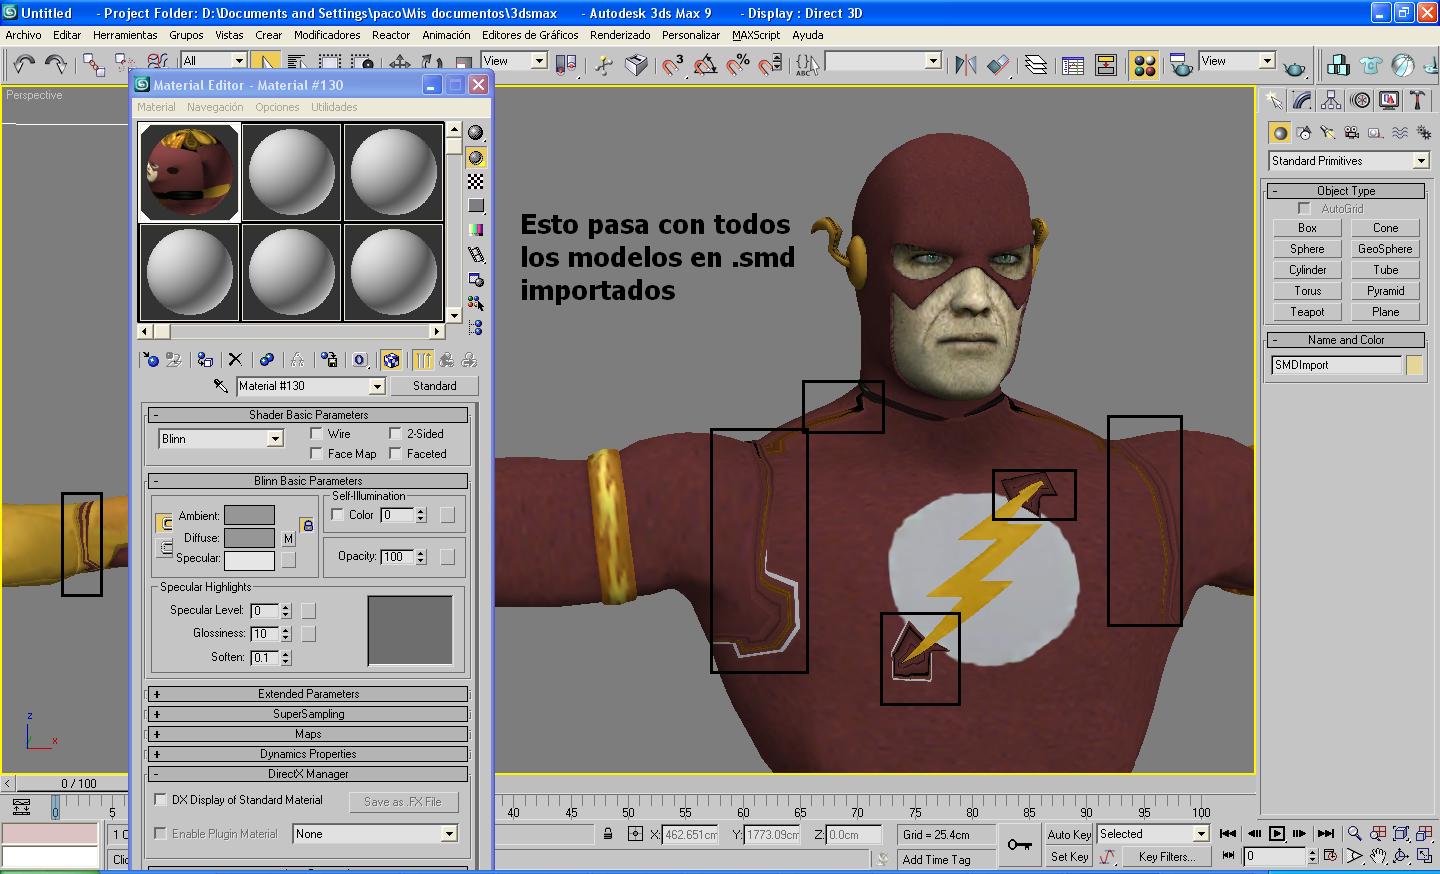1440x874 pixels.
Task: Open the Selected key filter dropdown
Action: pyautogui.click(x=1201, y=834)
